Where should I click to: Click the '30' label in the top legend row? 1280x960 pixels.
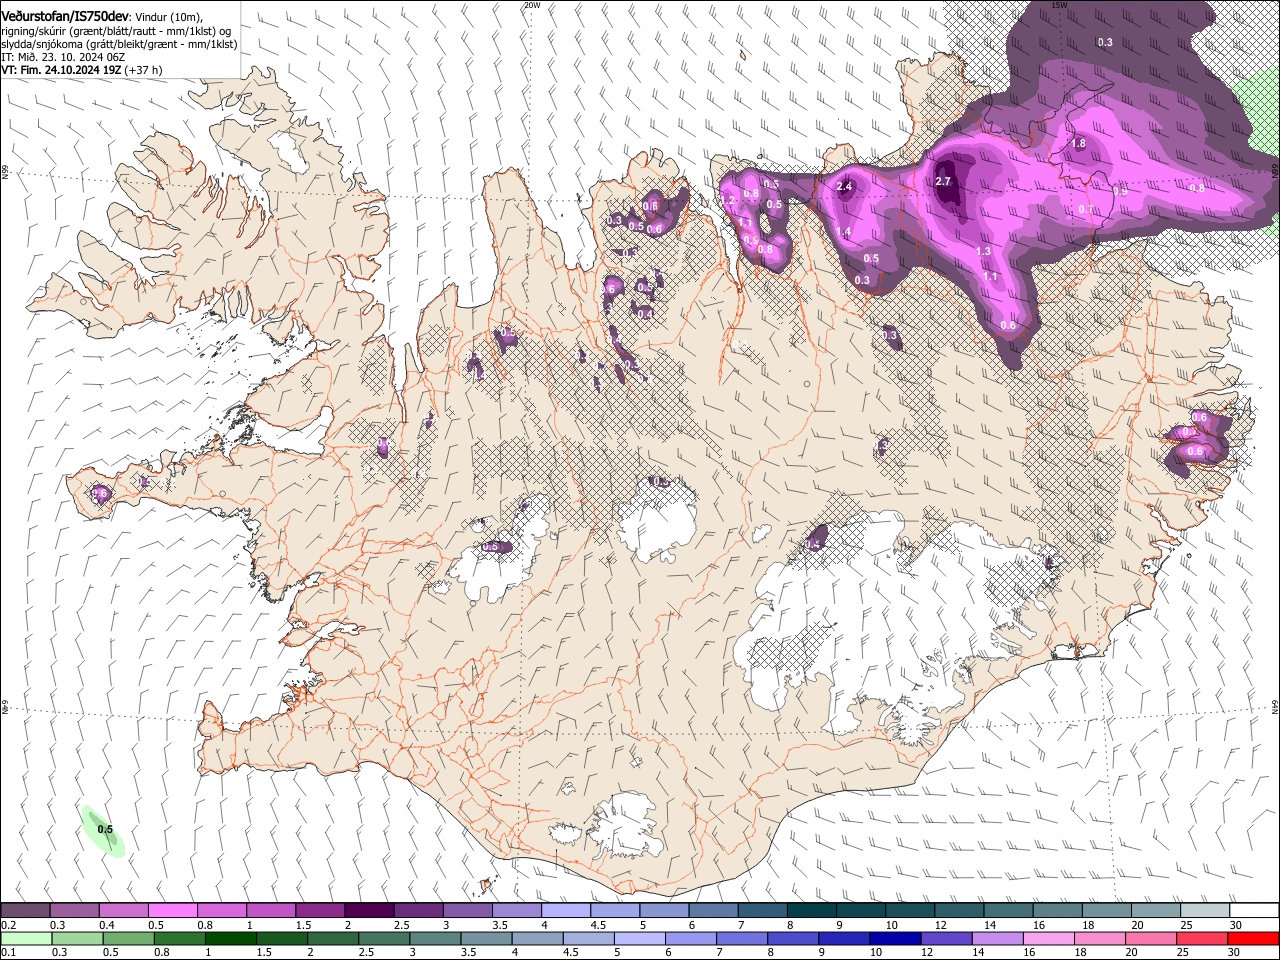pyautogui.click(x=1236, y=925)
